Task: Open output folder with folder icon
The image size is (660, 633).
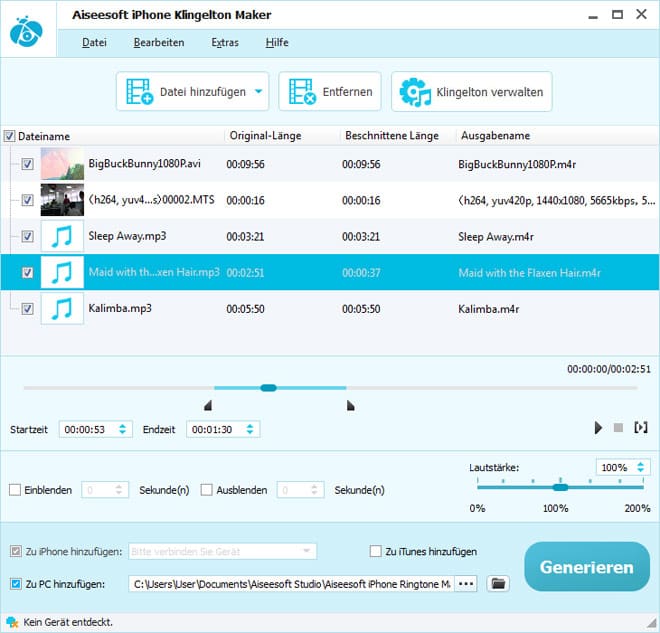Action: tap(499, 583)
